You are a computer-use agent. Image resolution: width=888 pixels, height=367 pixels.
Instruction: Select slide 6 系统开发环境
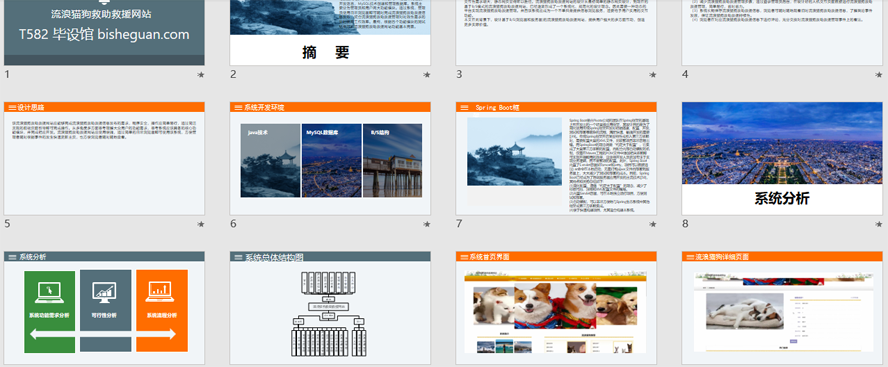330,159
